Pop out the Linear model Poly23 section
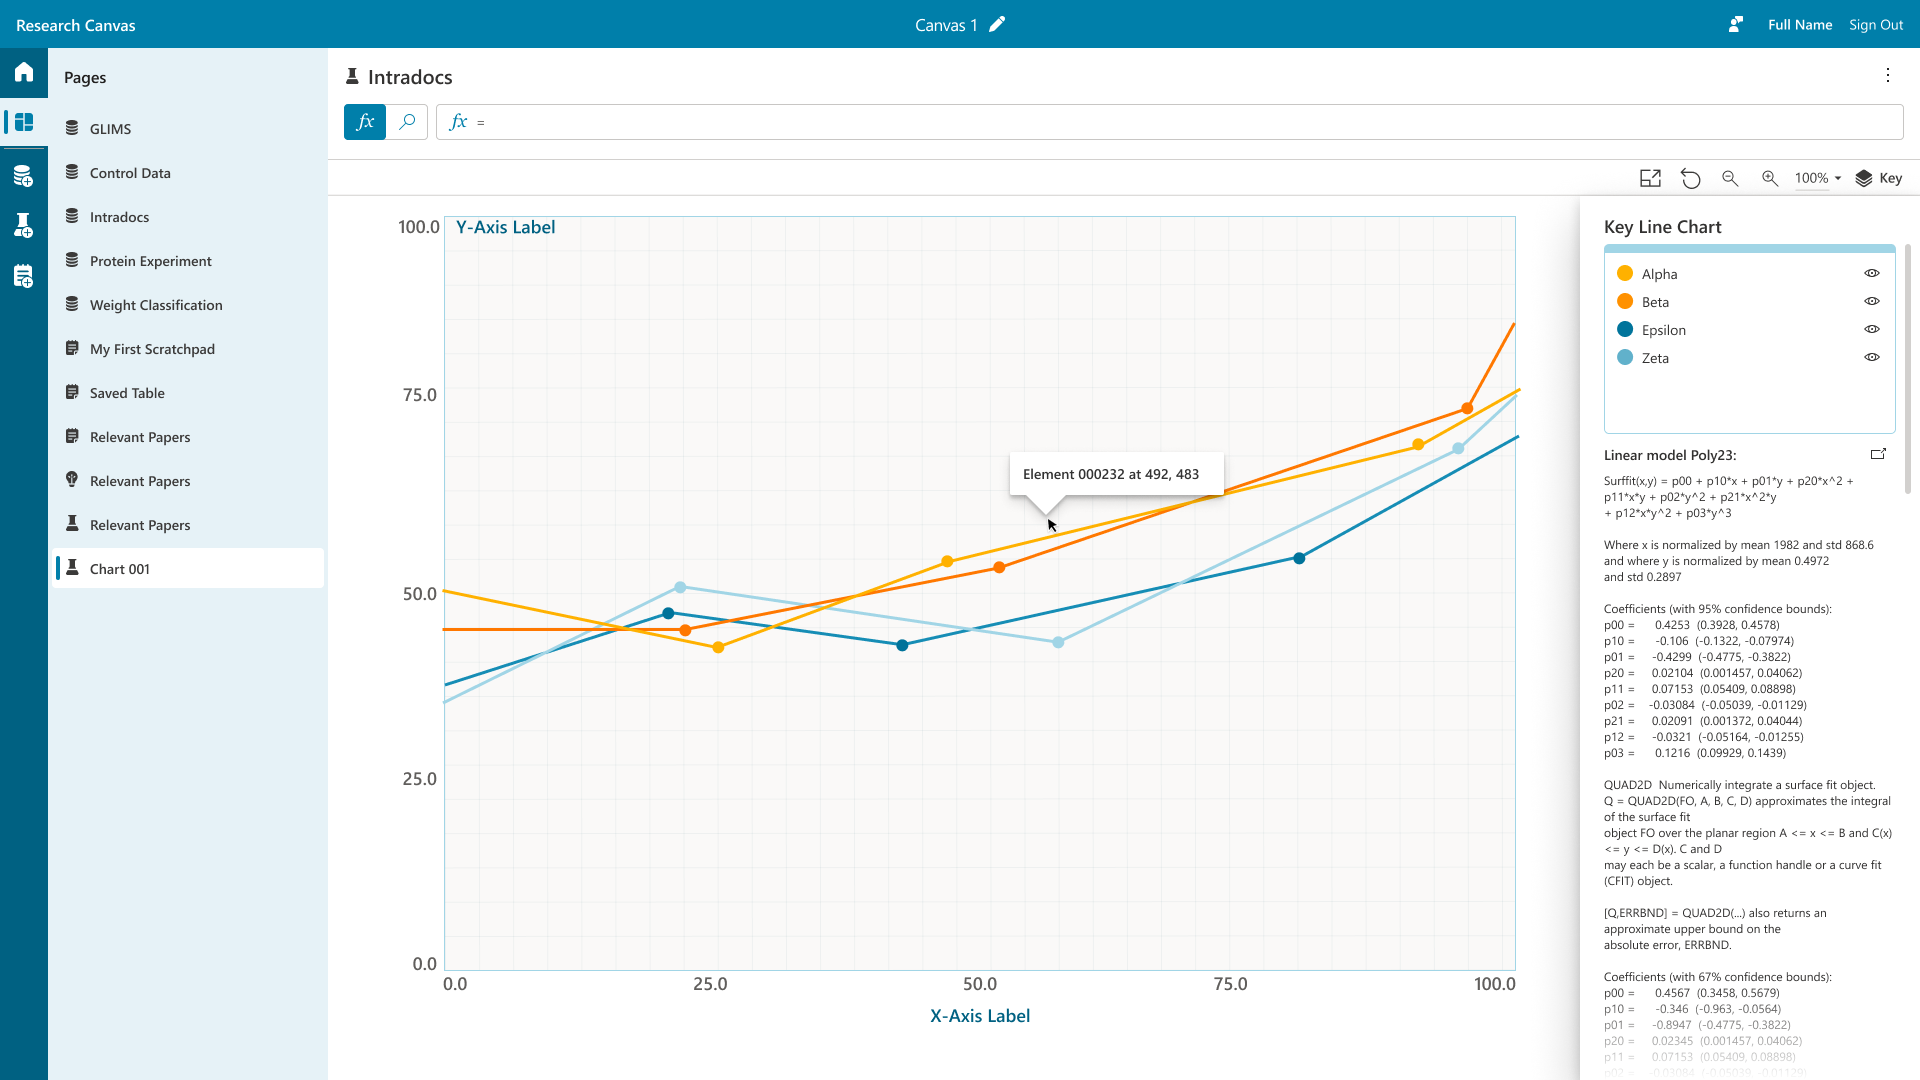 [1878, 454]
